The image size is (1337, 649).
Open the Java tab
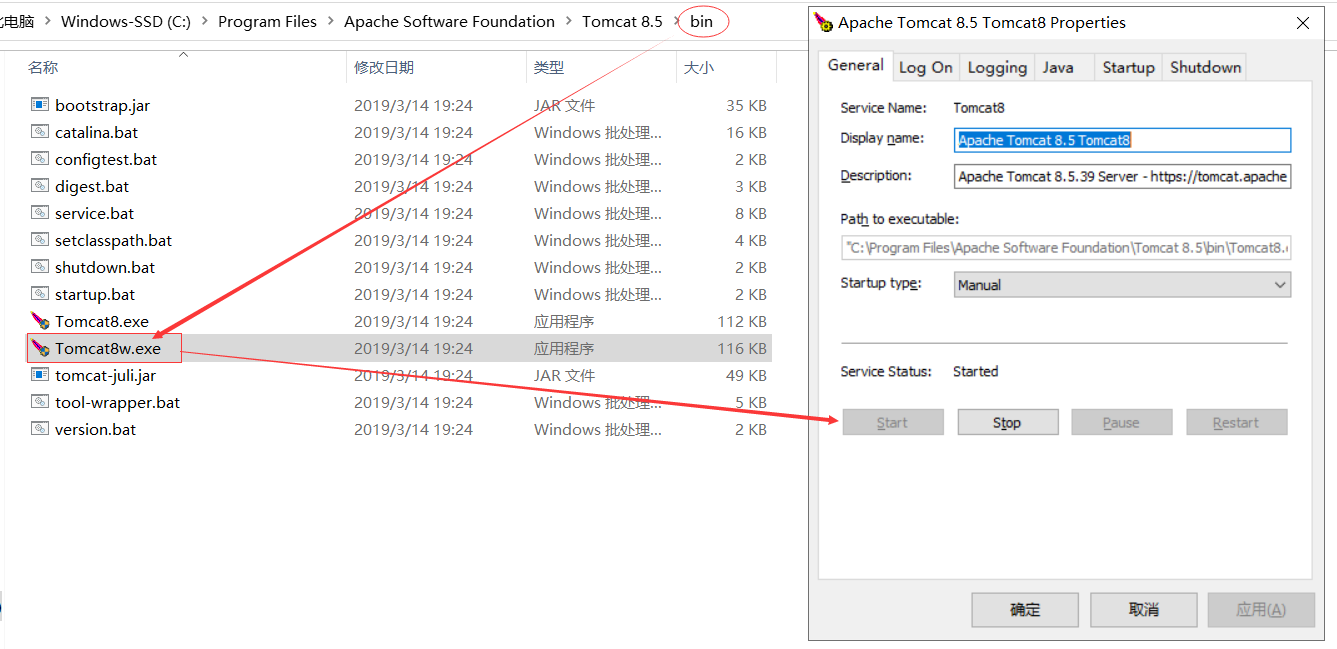1058,67
